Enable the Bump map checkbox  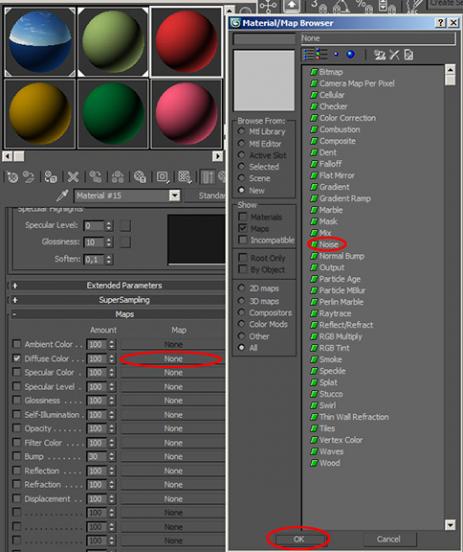[17, 456]
